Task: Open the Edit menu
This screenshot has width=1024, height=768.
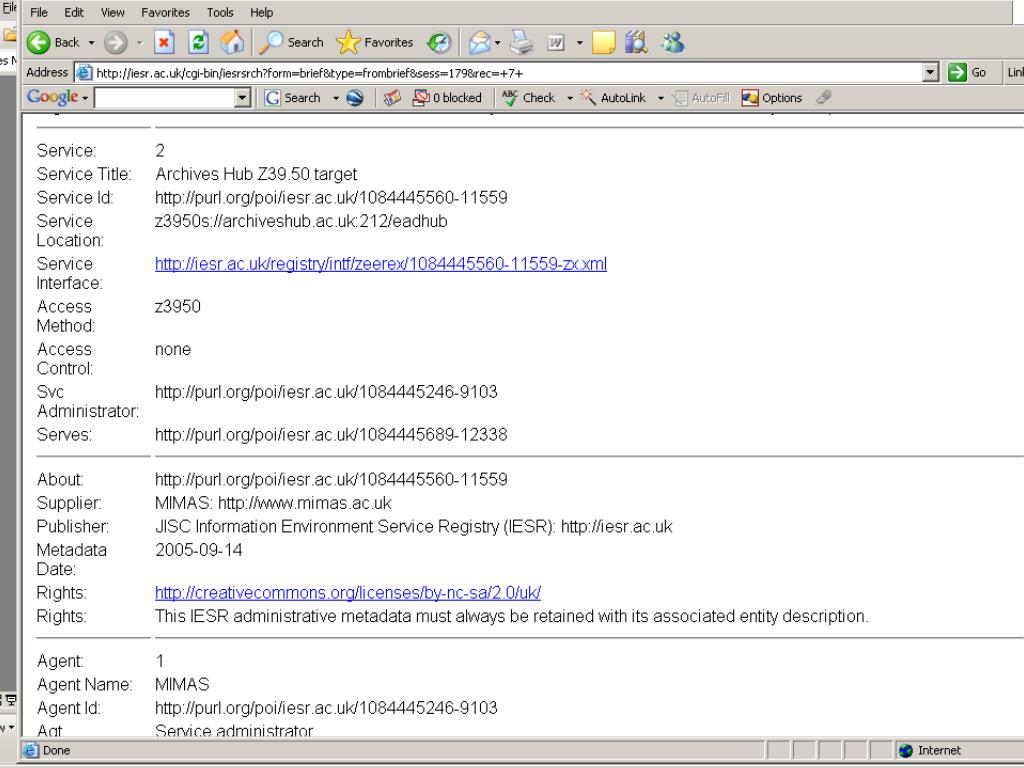Action: (x=74, y=12)
